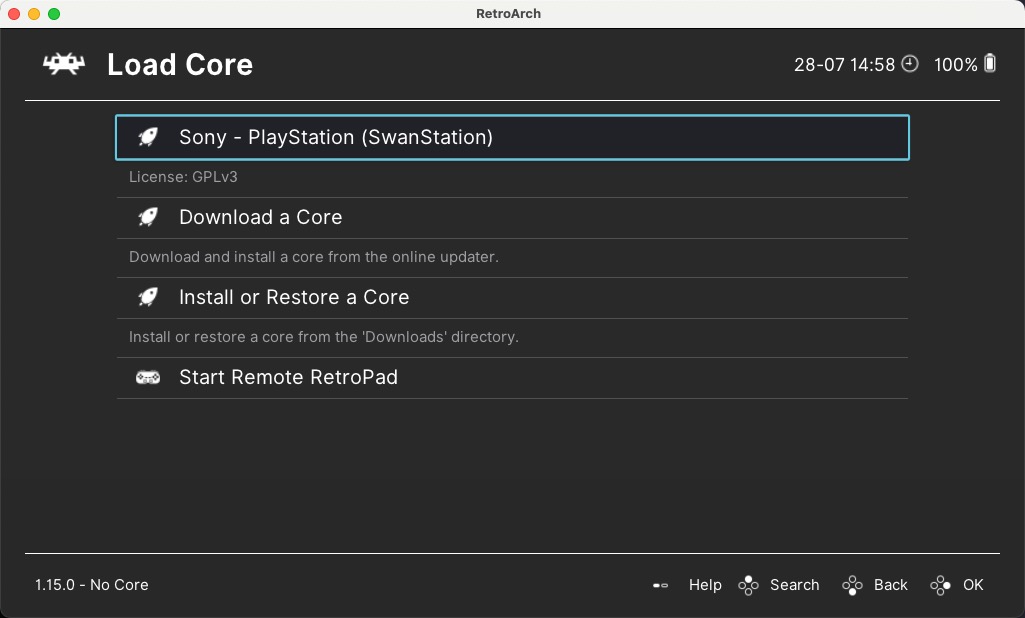1025x618 pixels.
Task: Click the rocket icon next to Download a Core
Action: click(148, 217)
